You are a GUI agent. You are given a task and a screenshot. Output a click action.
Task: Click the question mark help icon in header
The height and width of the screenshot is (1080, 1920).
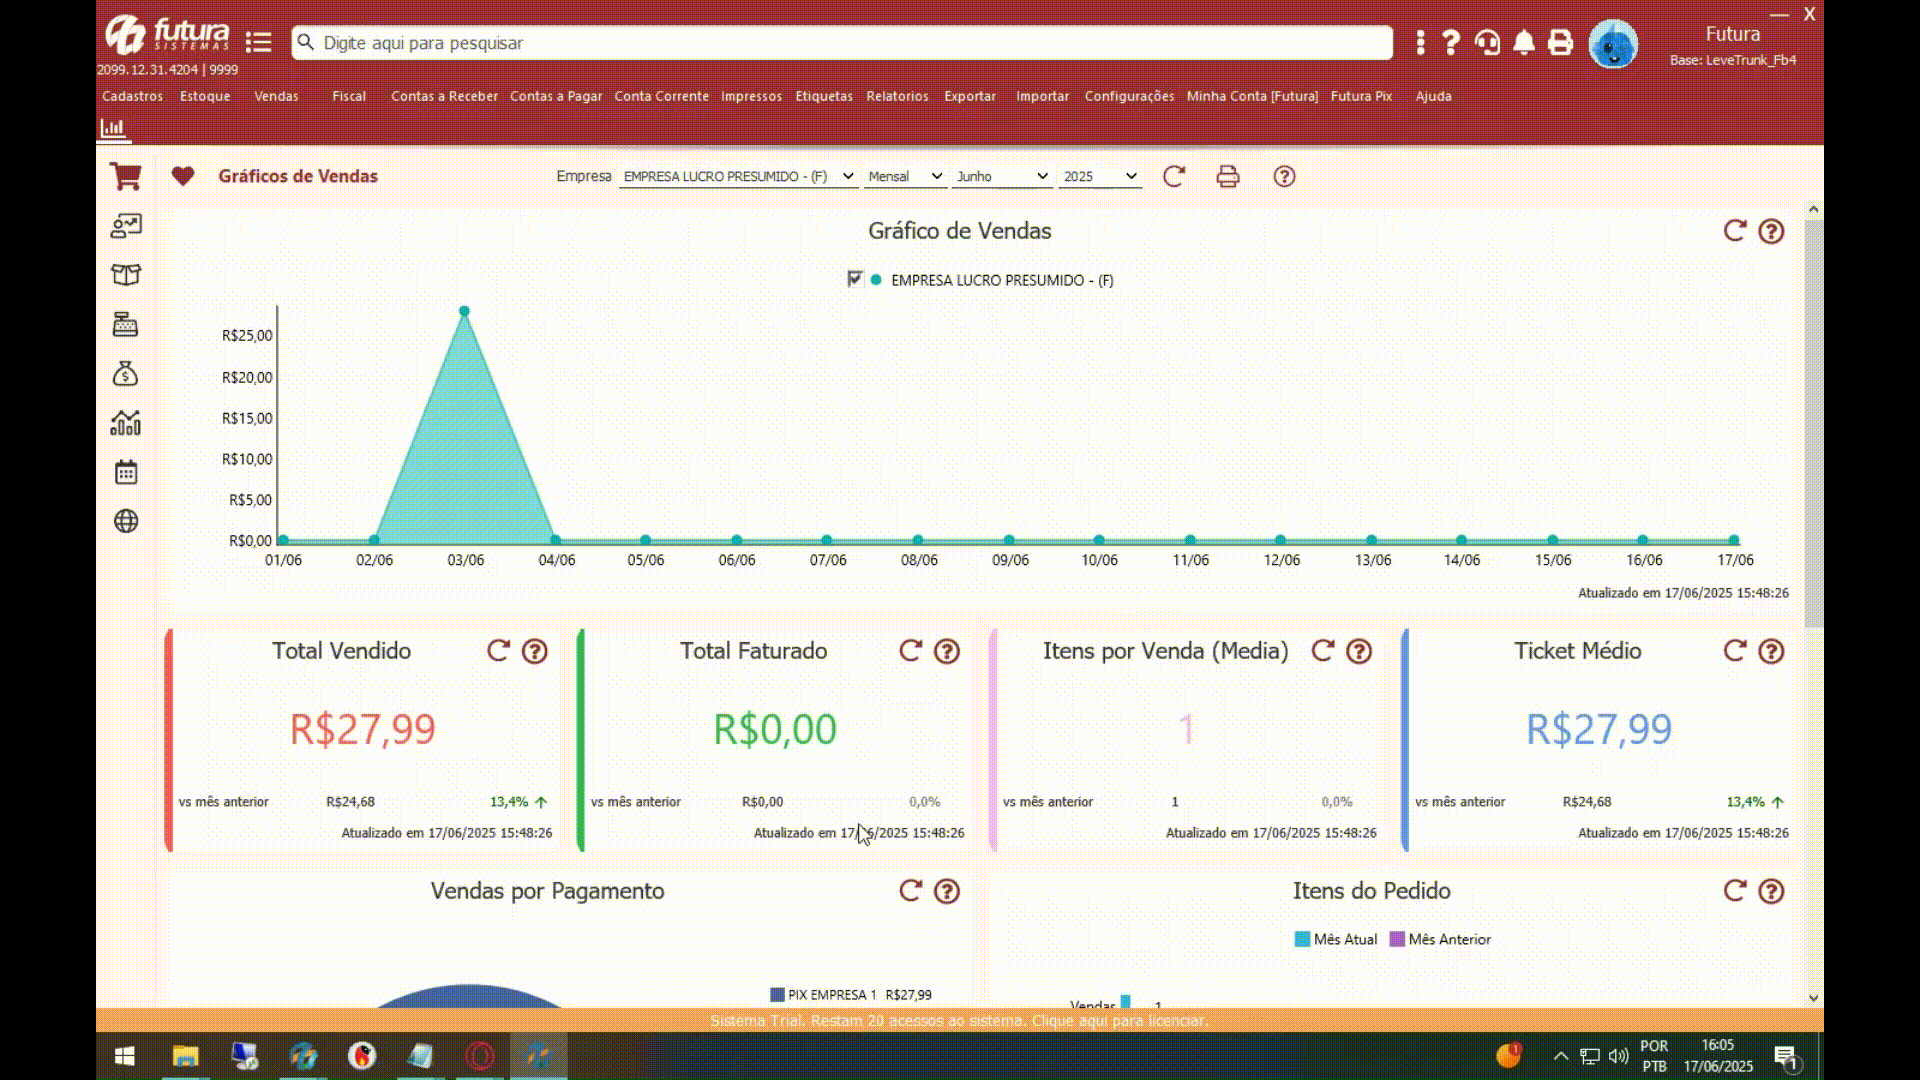coord(1451,42)
